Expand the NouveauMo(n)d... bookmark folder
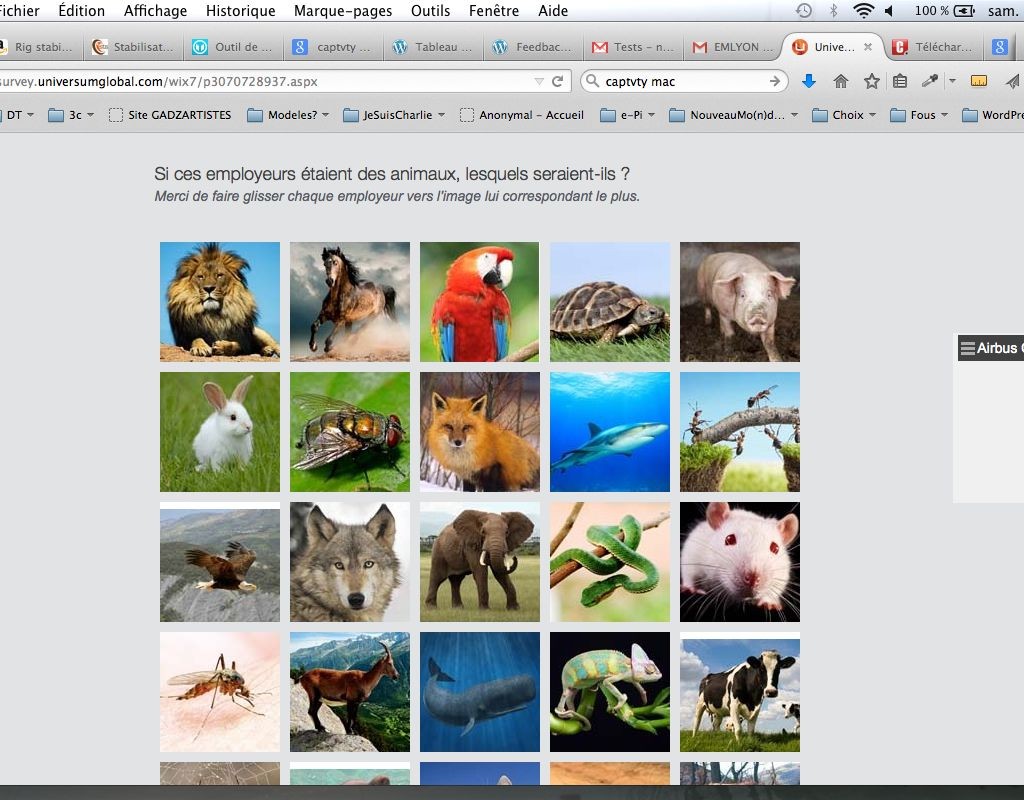This screenshot has height=800, width=1024. click(734, 115)
